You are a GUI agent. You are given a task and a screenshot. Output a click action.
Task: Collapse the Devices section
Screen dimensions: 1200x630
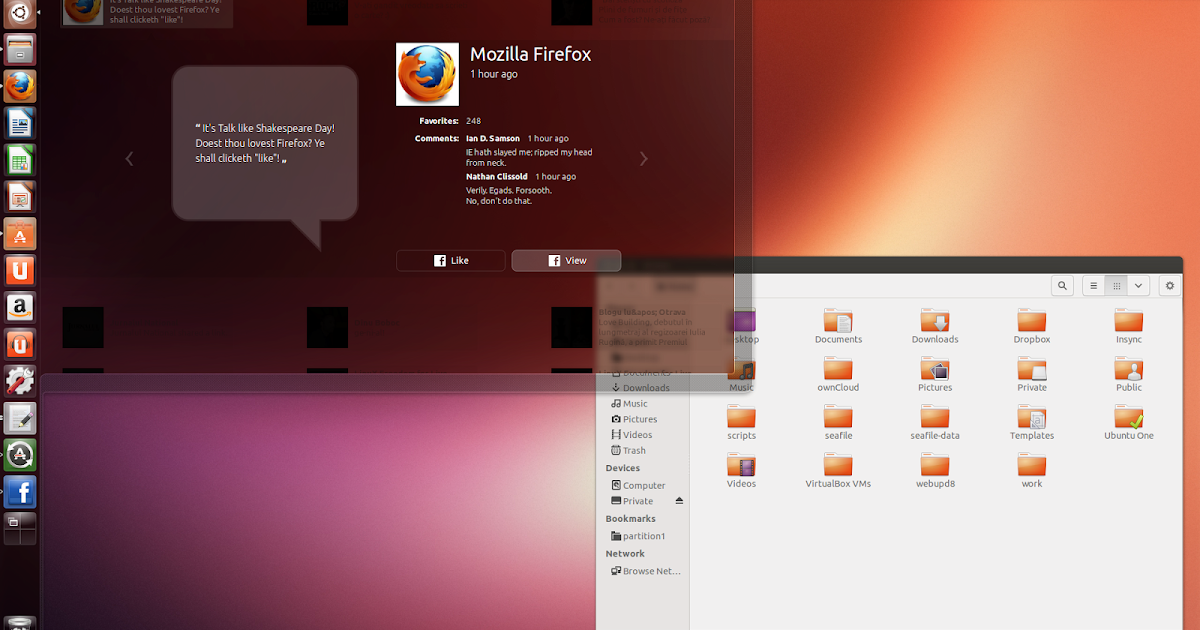coord(623,467)
